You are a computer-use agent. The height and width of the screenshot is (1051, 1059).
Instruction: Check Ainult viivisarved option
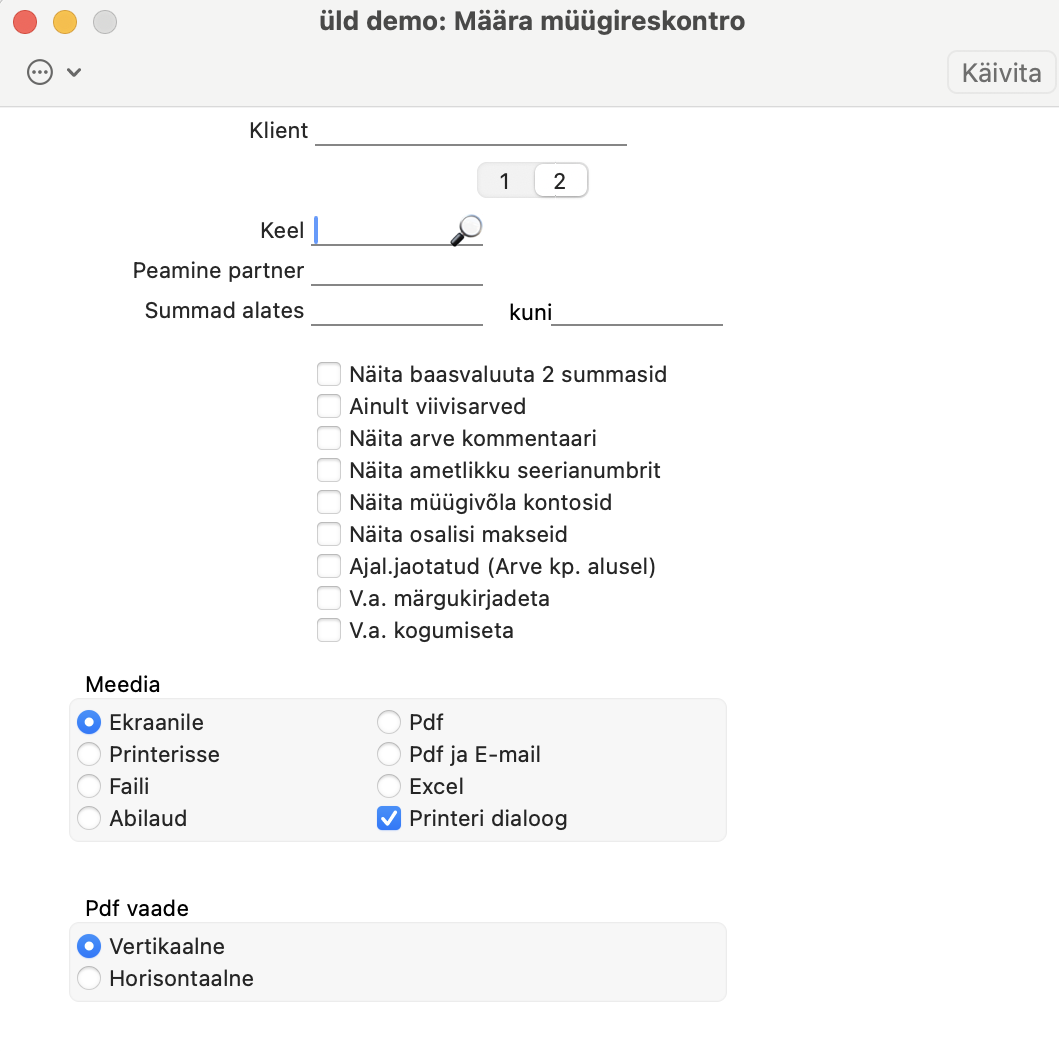click(x=329, y=406)
